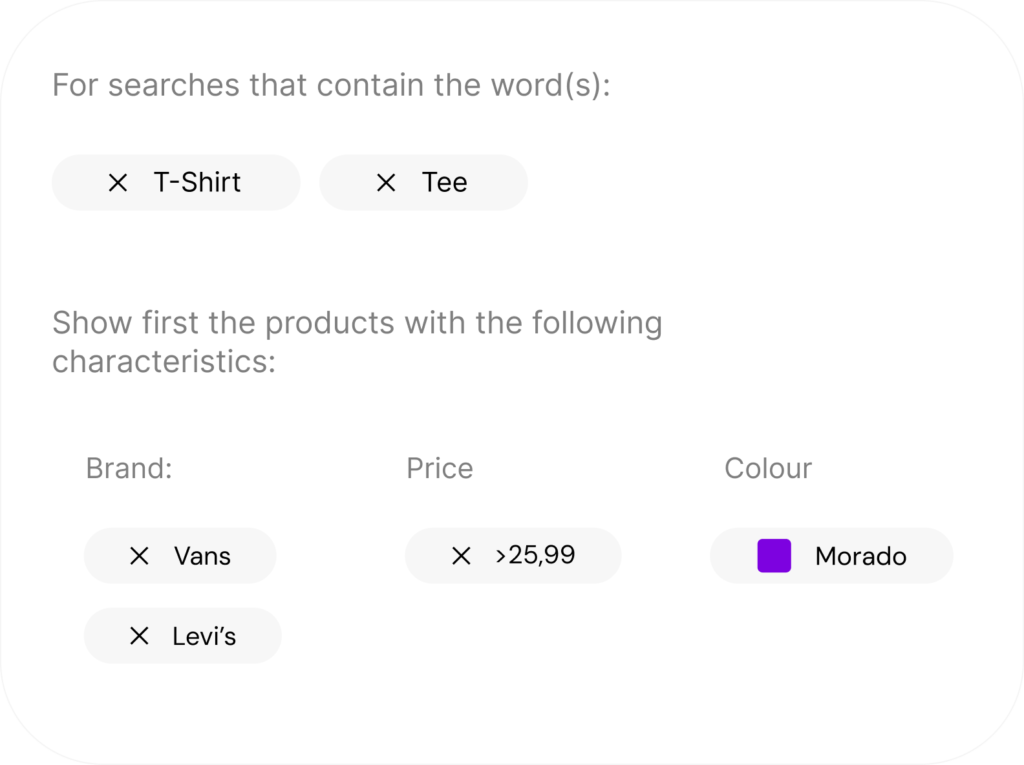
Task: Click the Vans brand chip text
Action: tap(202, 556)
